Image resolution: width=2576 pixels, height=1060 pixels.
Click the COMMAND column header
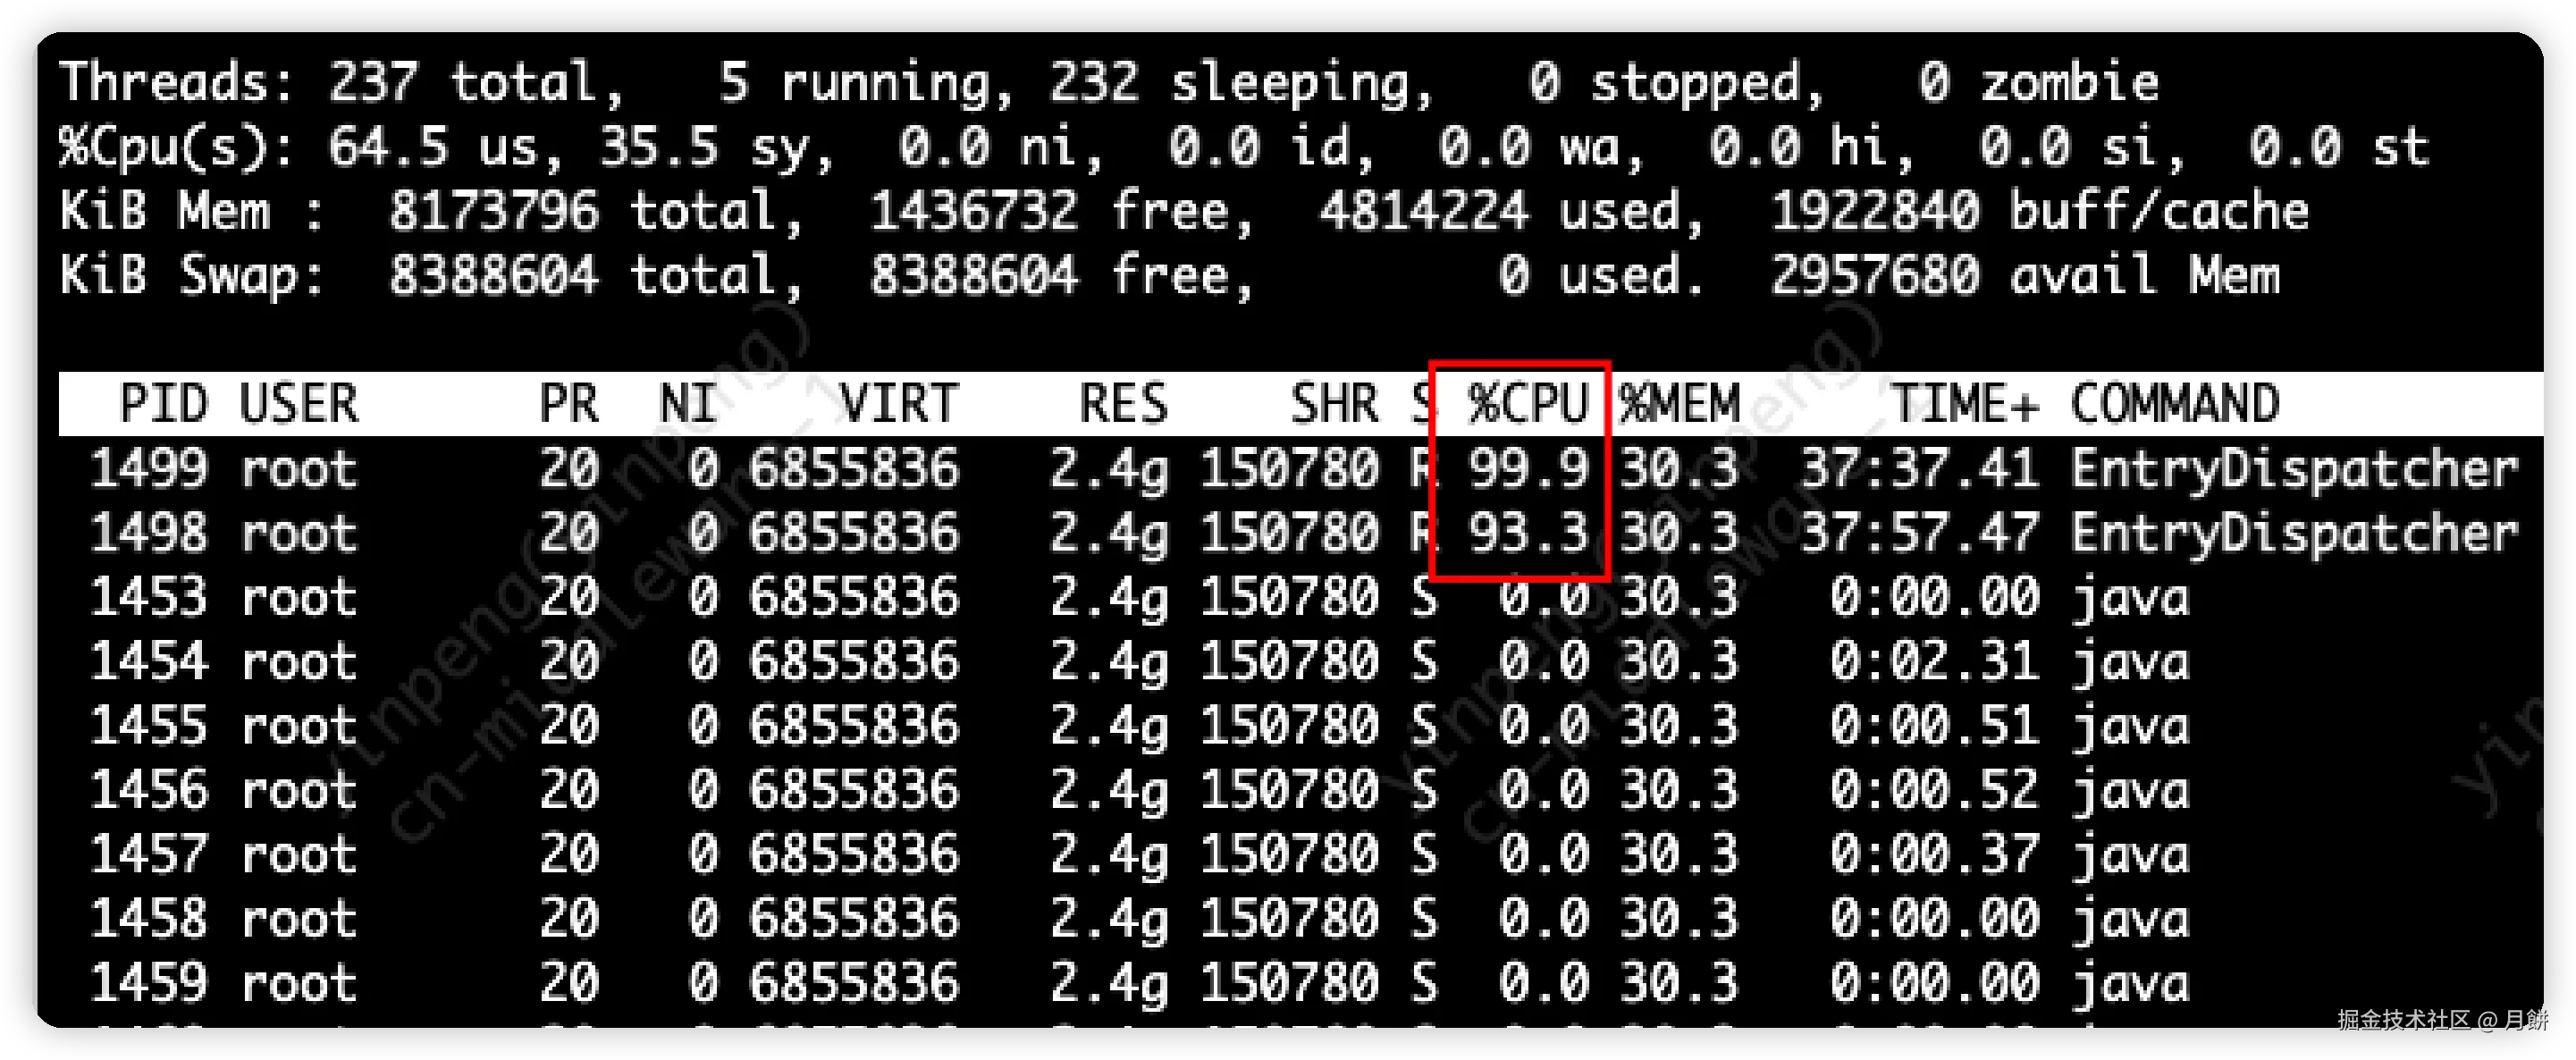click(2174, 405)
